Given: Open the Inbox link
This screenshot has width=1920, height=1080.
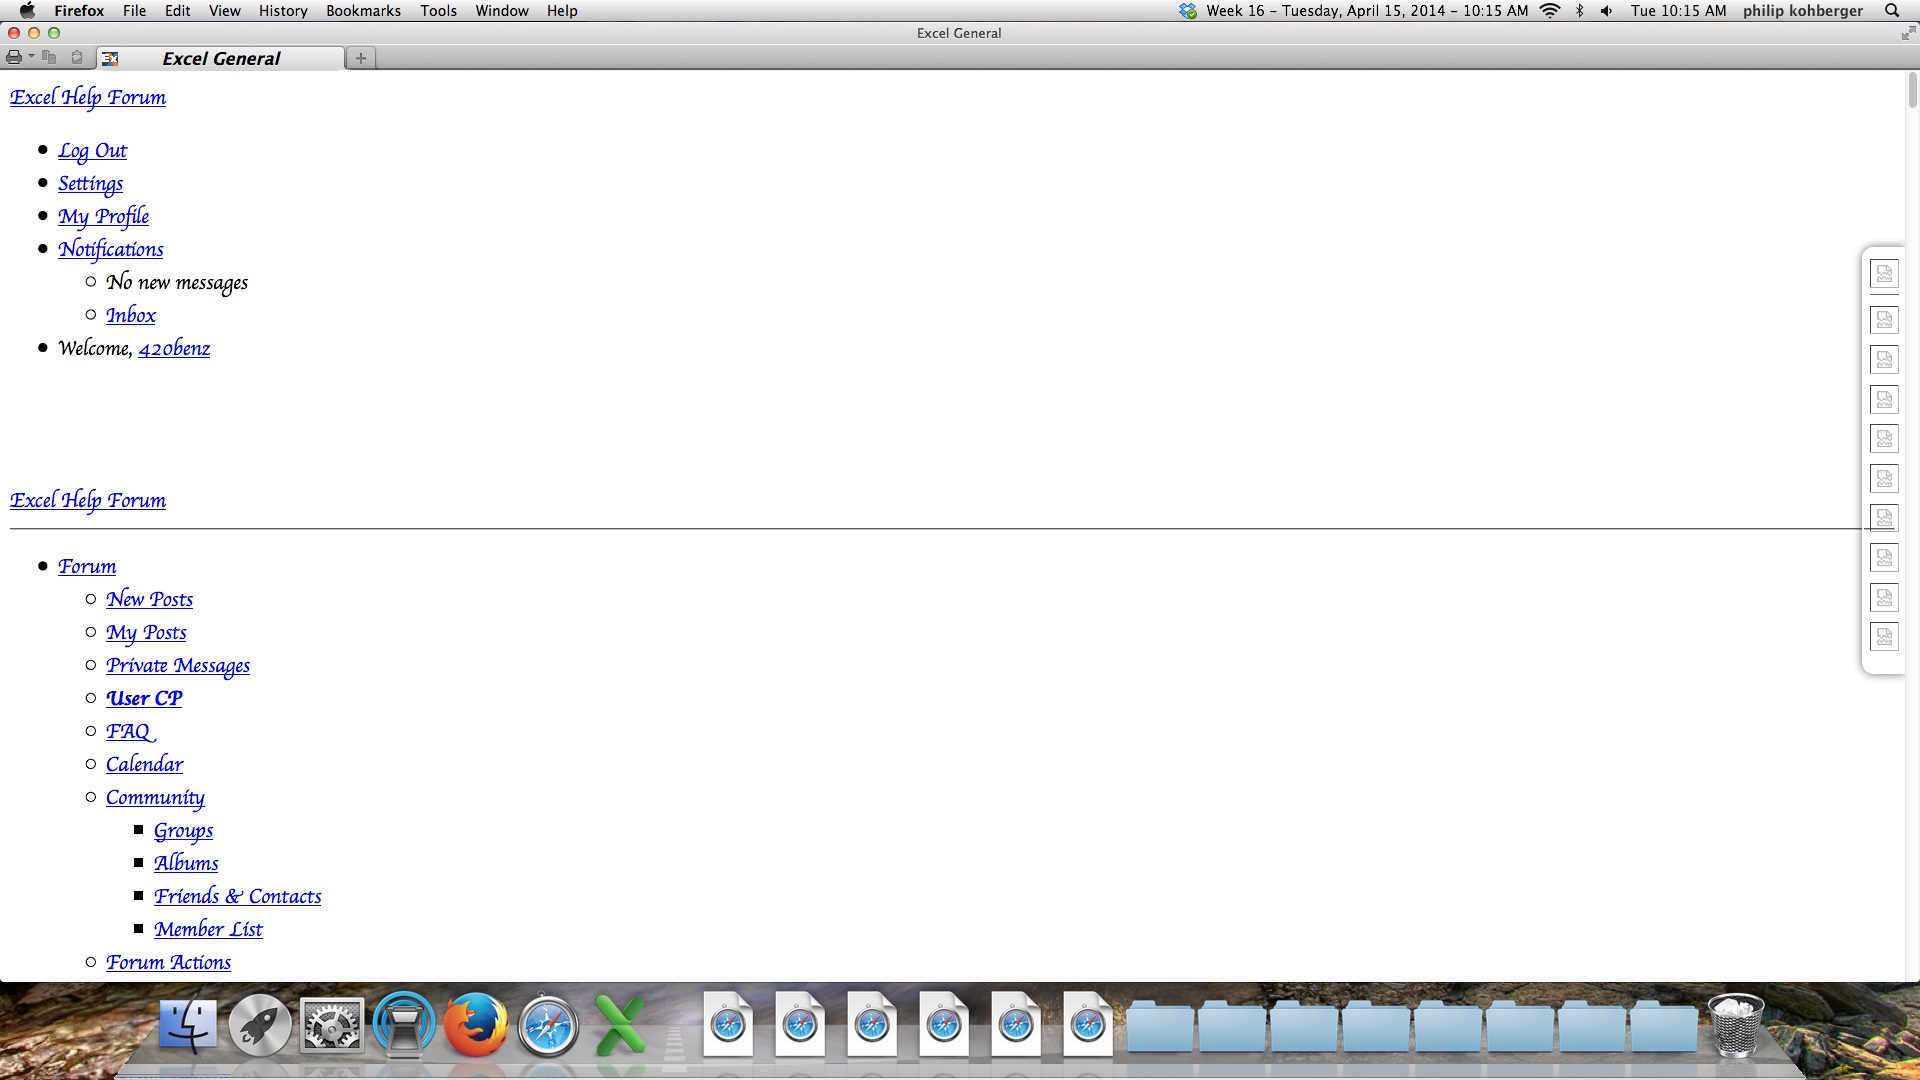Looking at the screenshot, I should click(131, 315).
